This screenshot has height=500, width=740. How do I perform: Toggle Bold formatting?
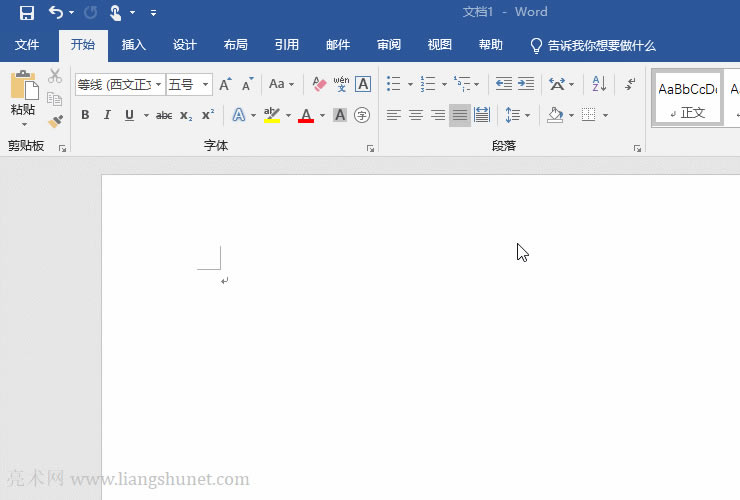[x=85, y=115]
